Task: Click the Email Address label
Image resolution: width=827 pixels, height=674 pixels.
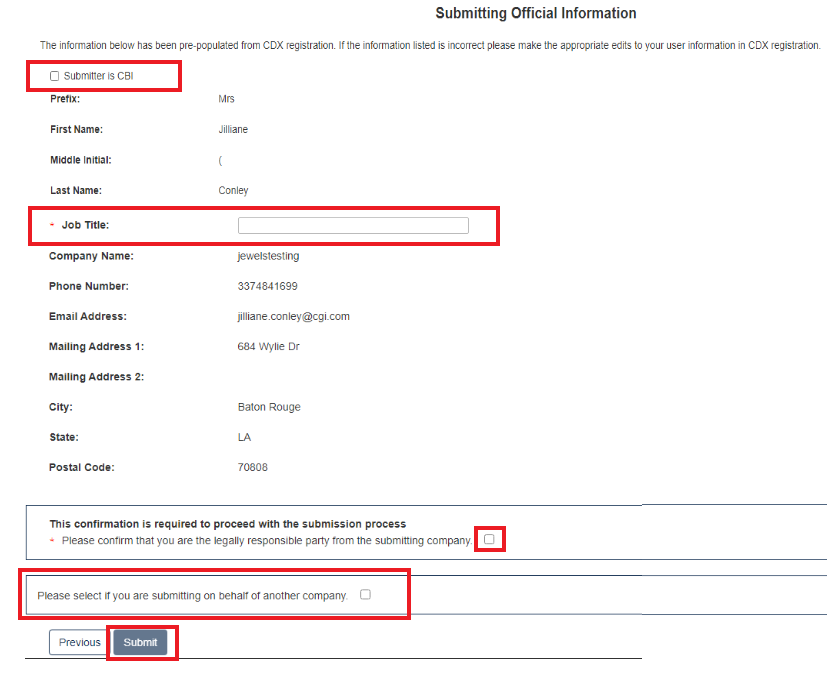Action: (x=88, y=316)
